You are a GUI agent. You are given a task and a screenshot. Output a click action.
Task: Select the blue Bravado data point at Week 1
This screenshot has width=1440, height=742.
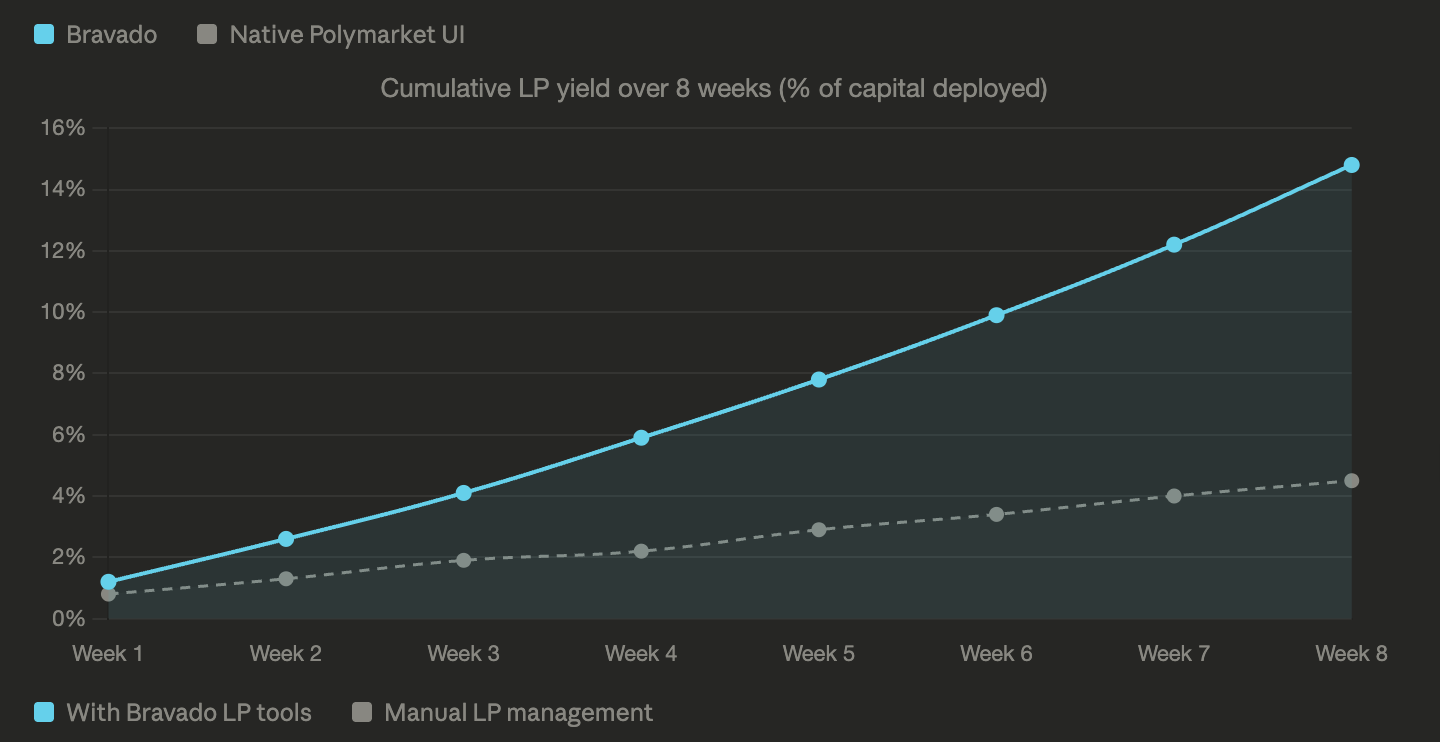coord(109,582)
